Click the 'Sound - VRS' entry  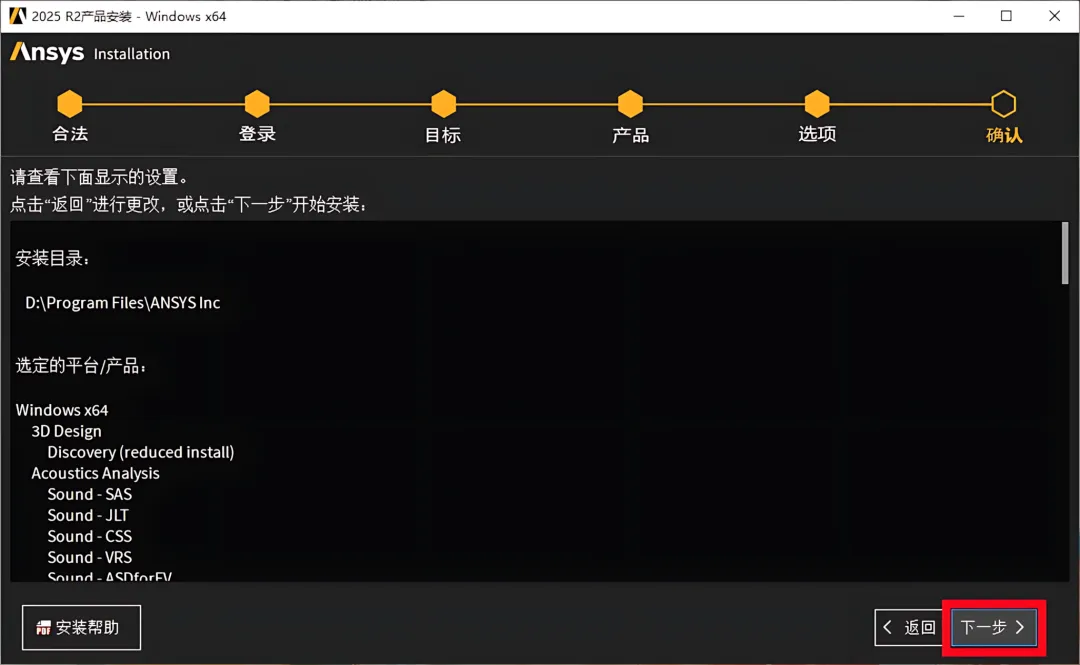click(90, 557)
